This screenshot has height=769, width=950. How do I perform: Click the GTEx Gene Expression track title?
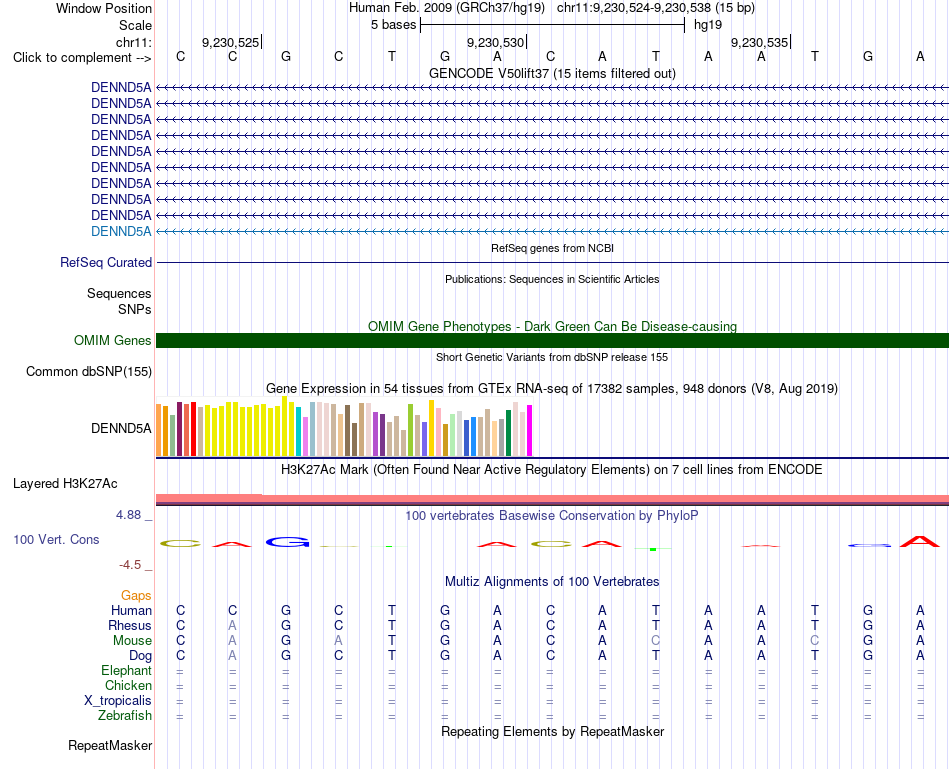pyautogui.click(x=552, y=388)
